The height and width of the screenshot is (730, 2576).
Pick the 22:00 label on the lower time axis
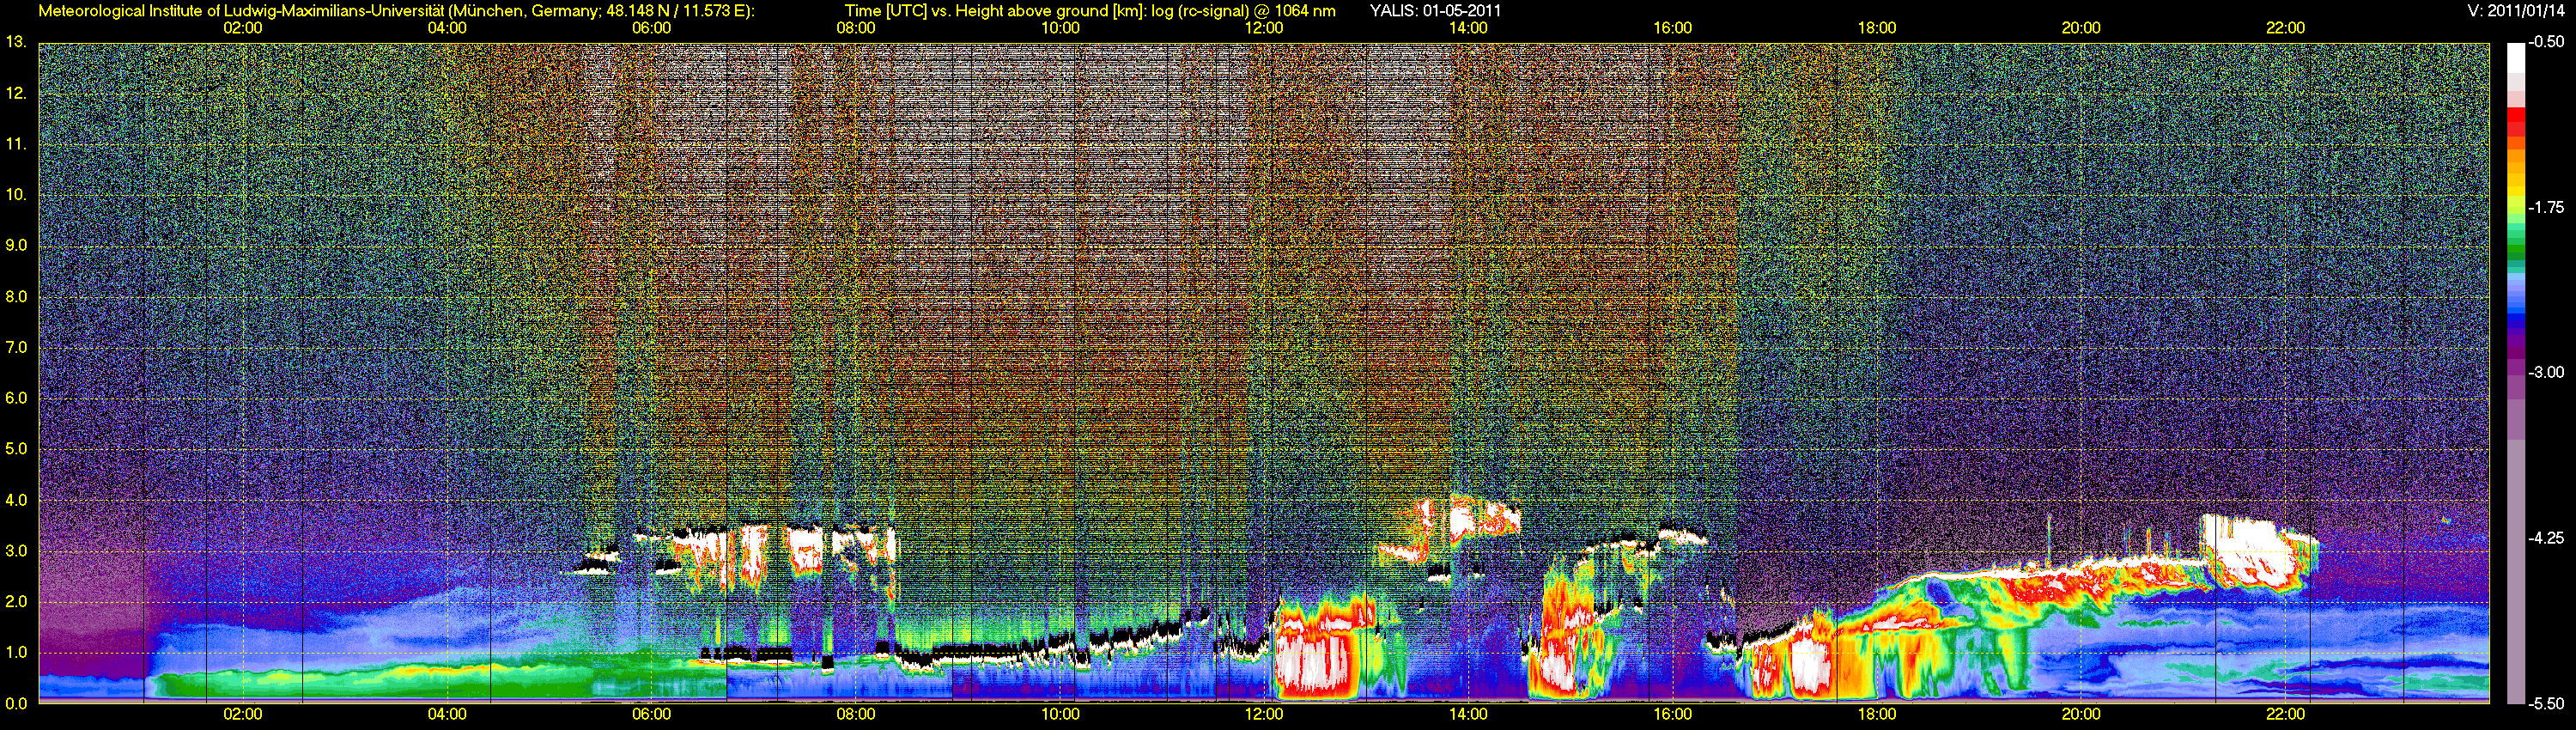coord(2286,714)
